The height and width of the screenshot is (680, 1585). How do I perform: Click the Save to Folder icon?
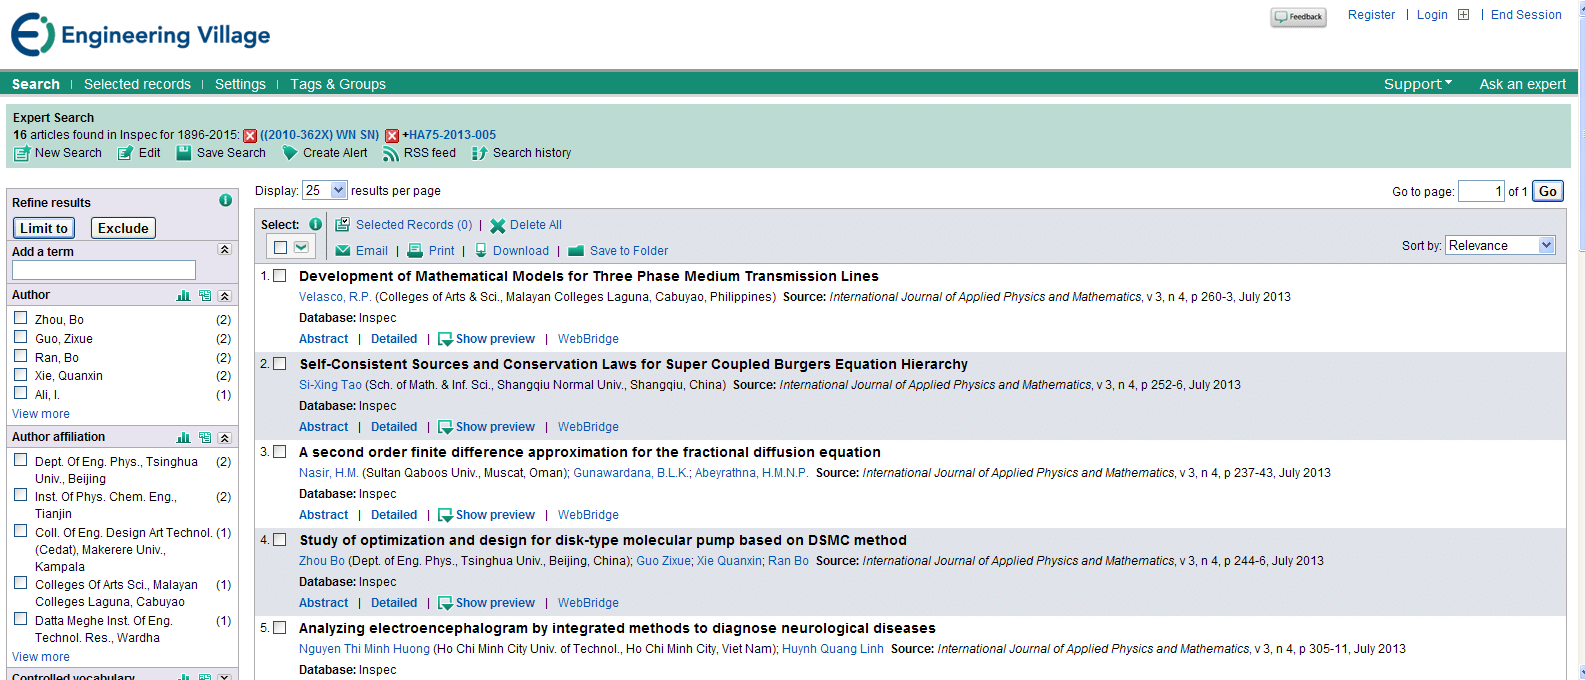pos(576,251)
